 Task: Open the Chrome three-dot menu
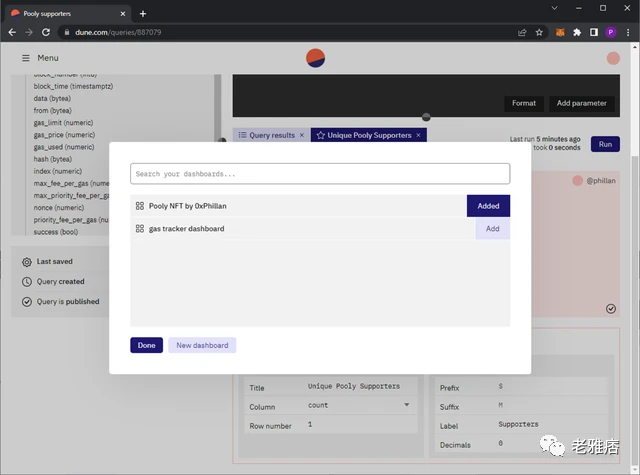click(x=628, y=32)
